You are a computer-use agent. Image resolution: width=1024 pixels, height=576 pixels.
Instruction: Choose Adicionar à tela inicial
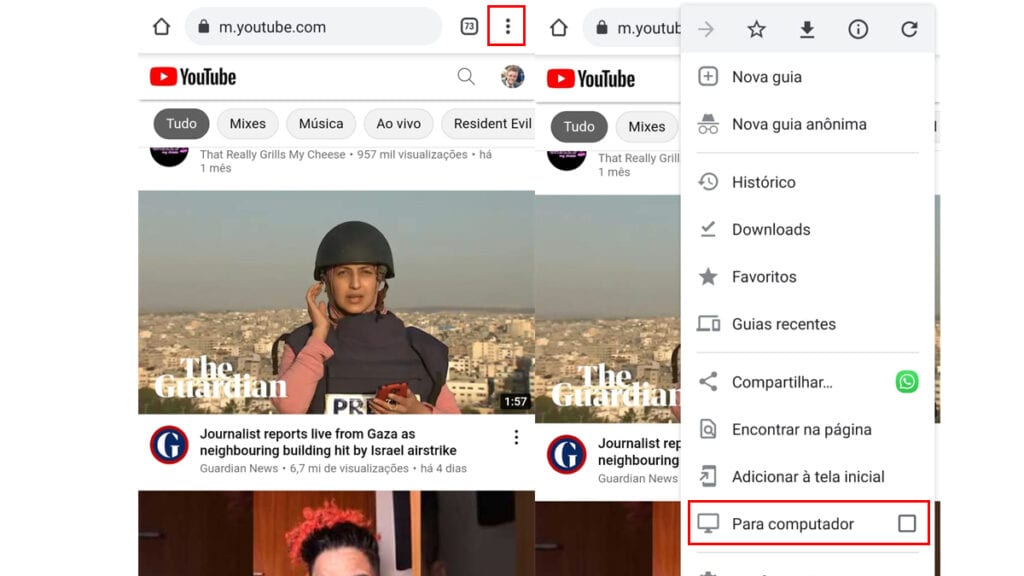point(807,477)
